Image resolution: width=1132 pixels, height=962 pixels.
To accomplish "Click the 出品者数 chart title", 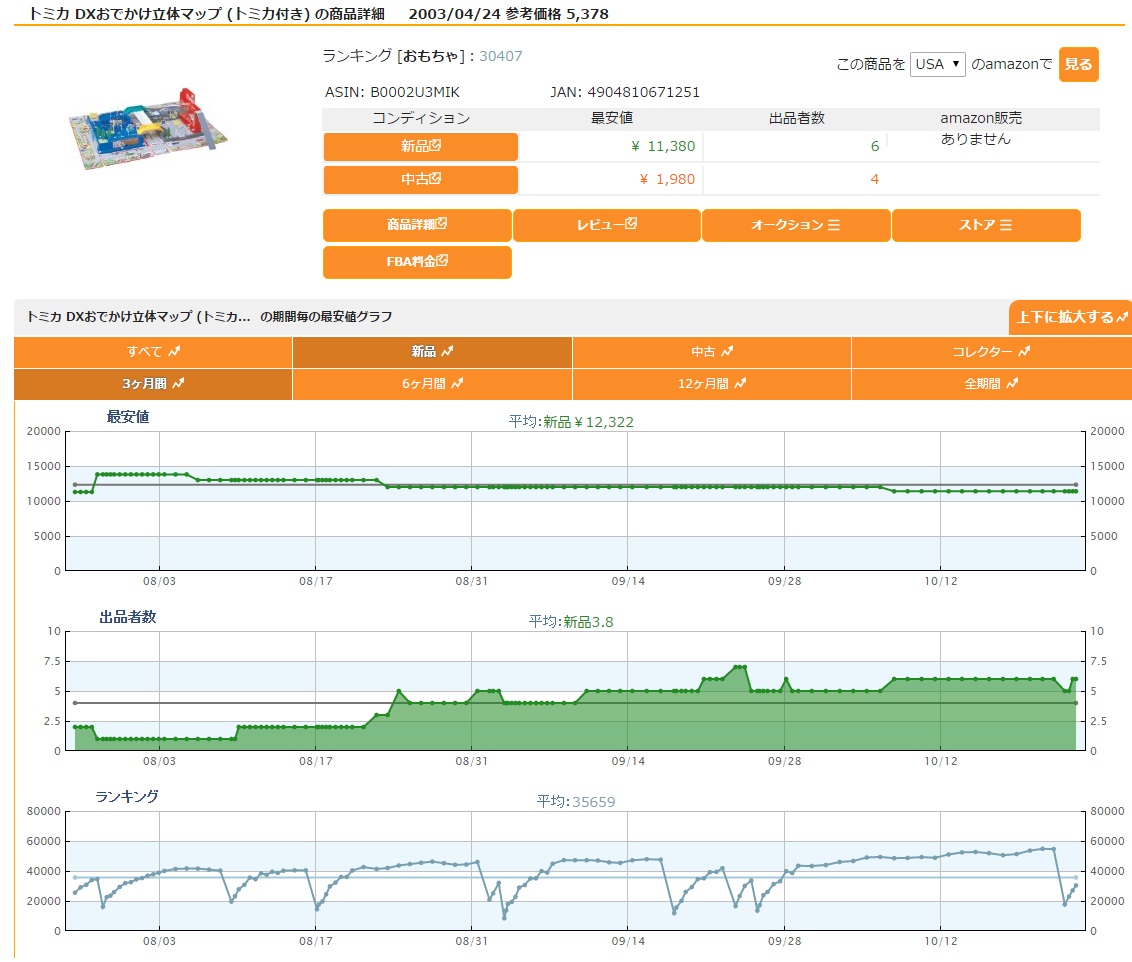I will (128, 617).
